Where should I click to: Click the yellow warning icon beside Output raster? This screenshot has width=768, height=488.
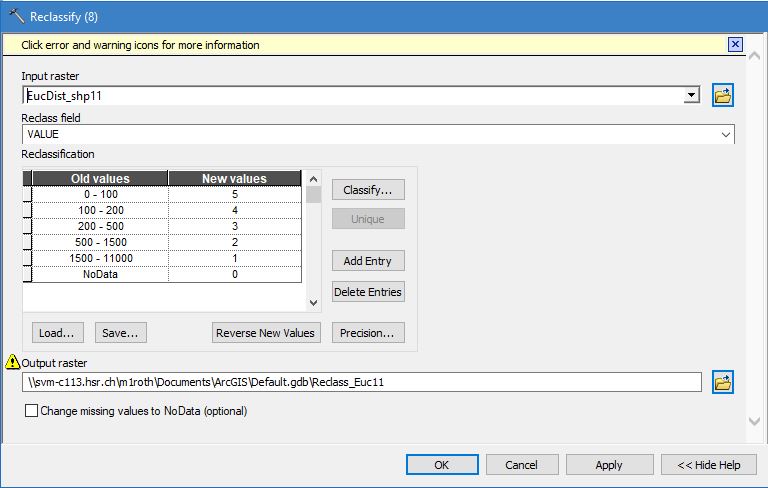click(x=13, y=362)
